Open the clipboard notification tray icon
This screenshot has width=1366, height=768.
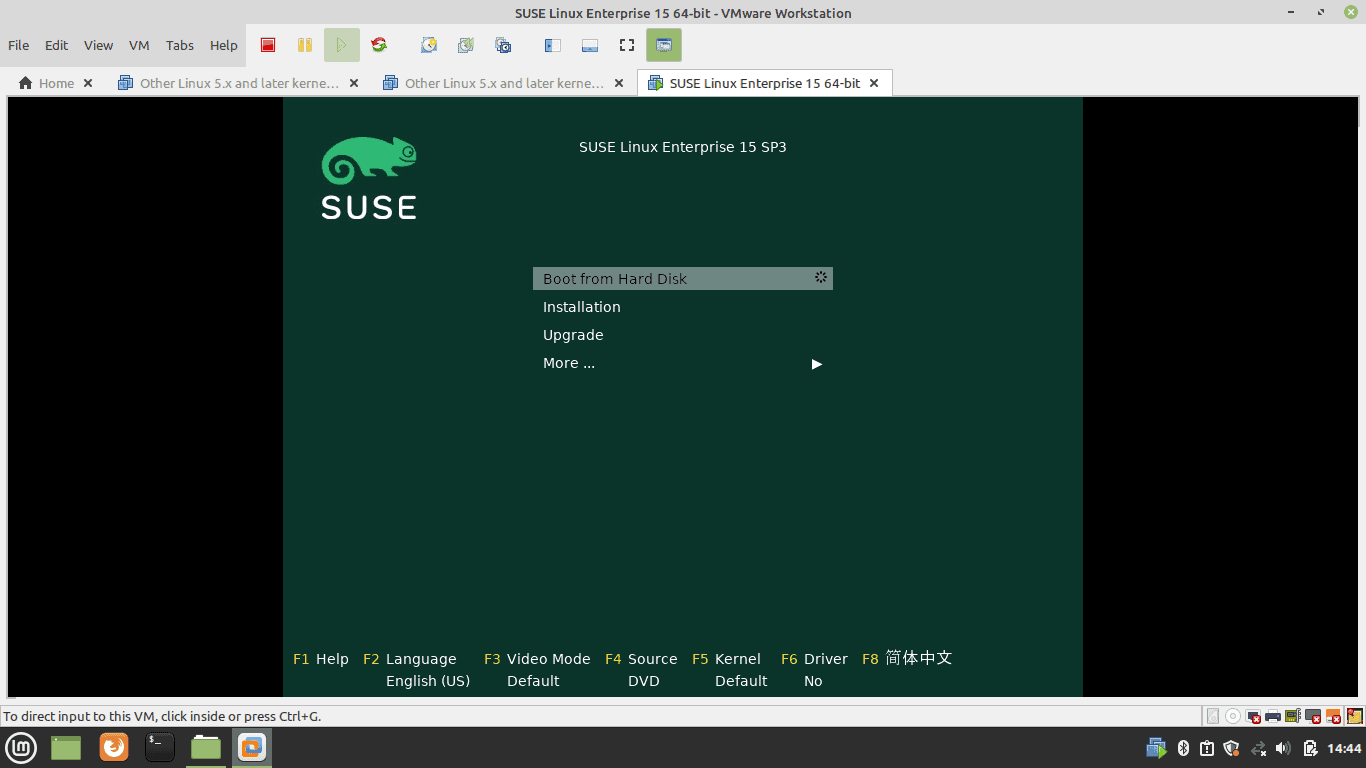1207,748
